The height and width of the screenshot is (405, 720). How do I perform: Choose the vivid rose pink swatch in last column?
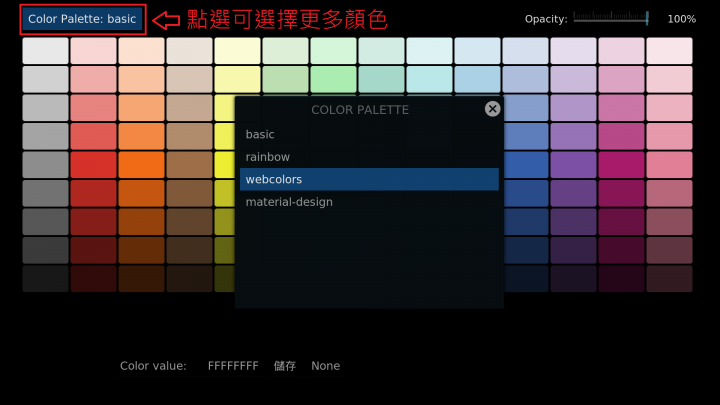669,164
